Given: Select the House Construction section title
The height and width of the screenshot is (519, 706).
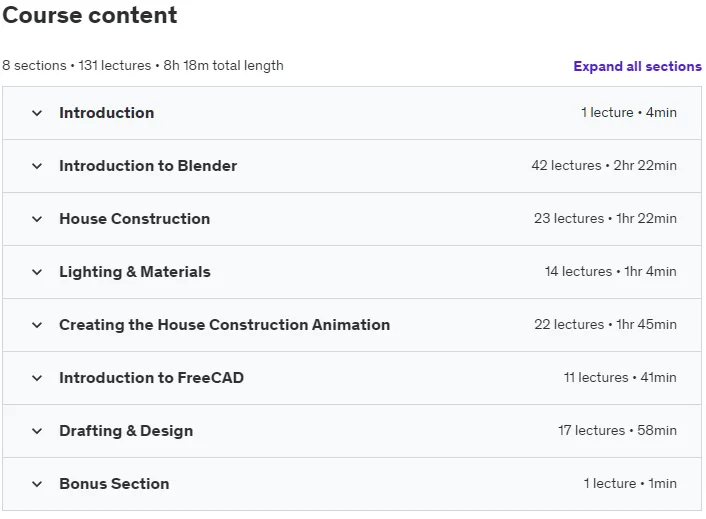Looking at the screenshot, I should coord(135,219).
